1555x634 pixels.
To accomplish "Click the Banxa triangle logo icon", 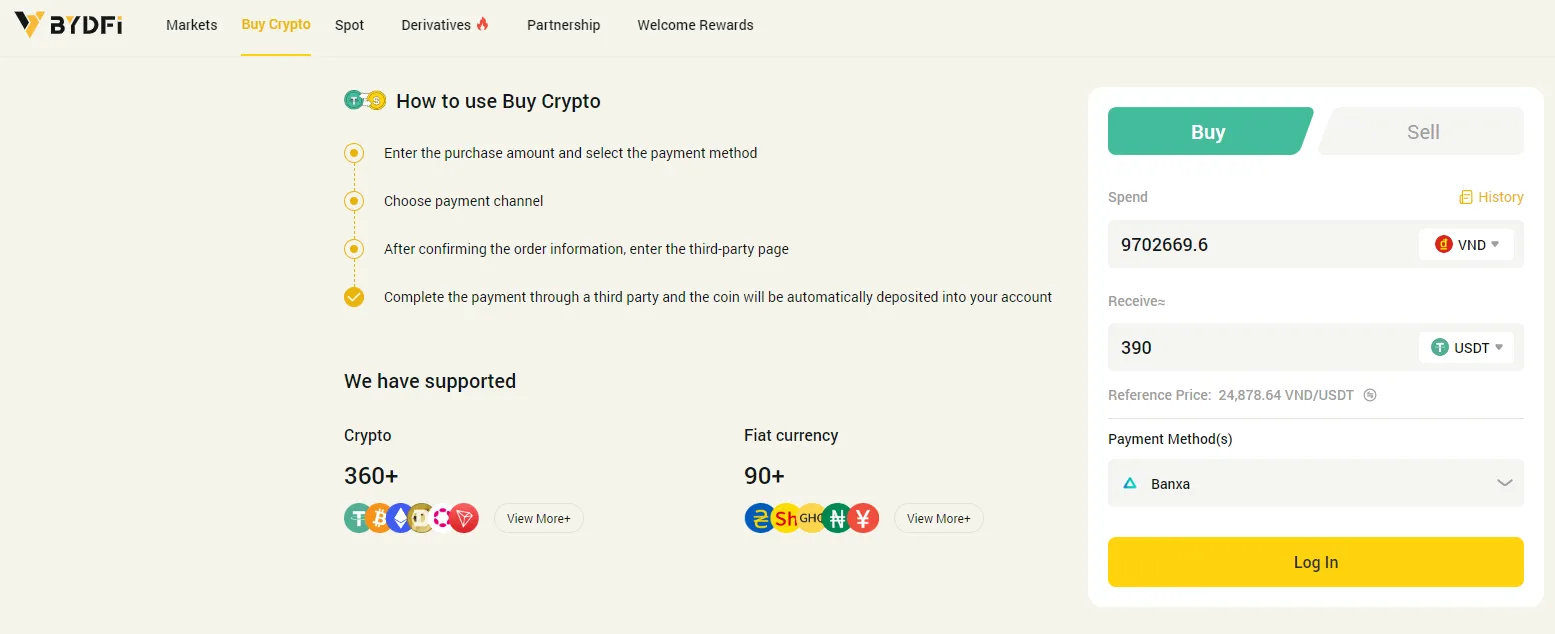I will (1130, 483).
